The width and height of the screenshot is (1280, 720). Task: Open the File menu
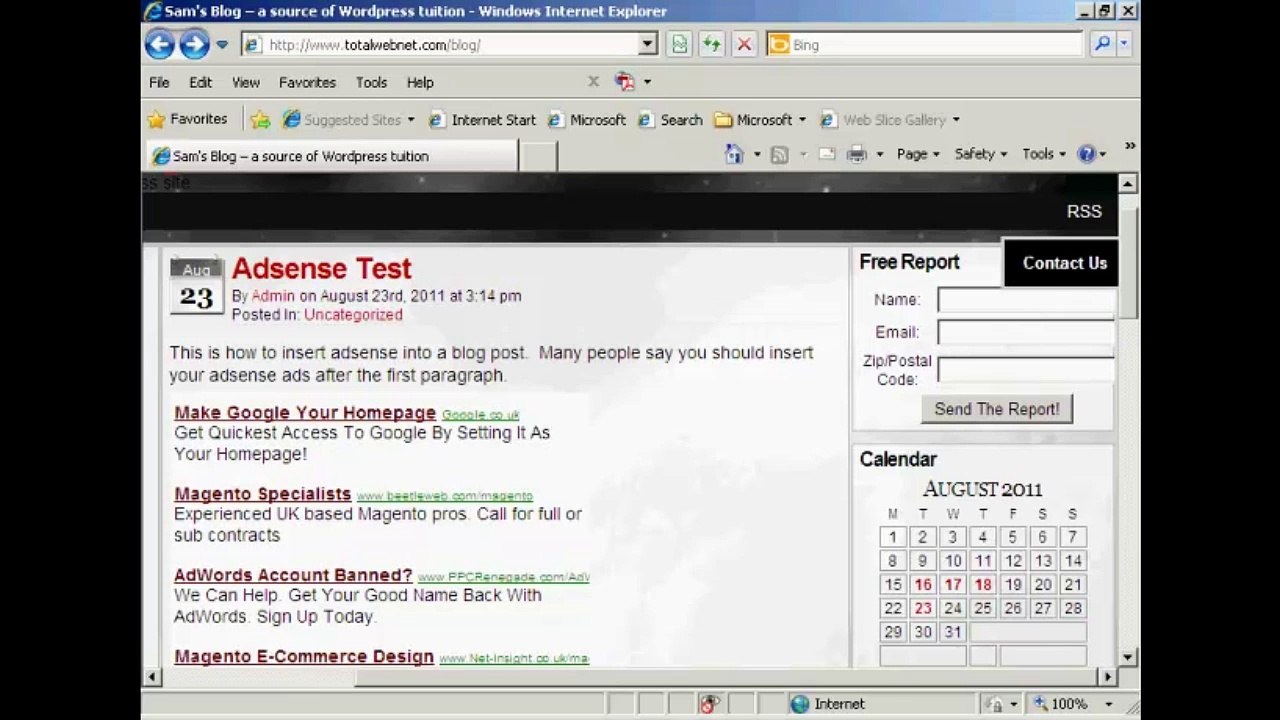click(159, 82)
